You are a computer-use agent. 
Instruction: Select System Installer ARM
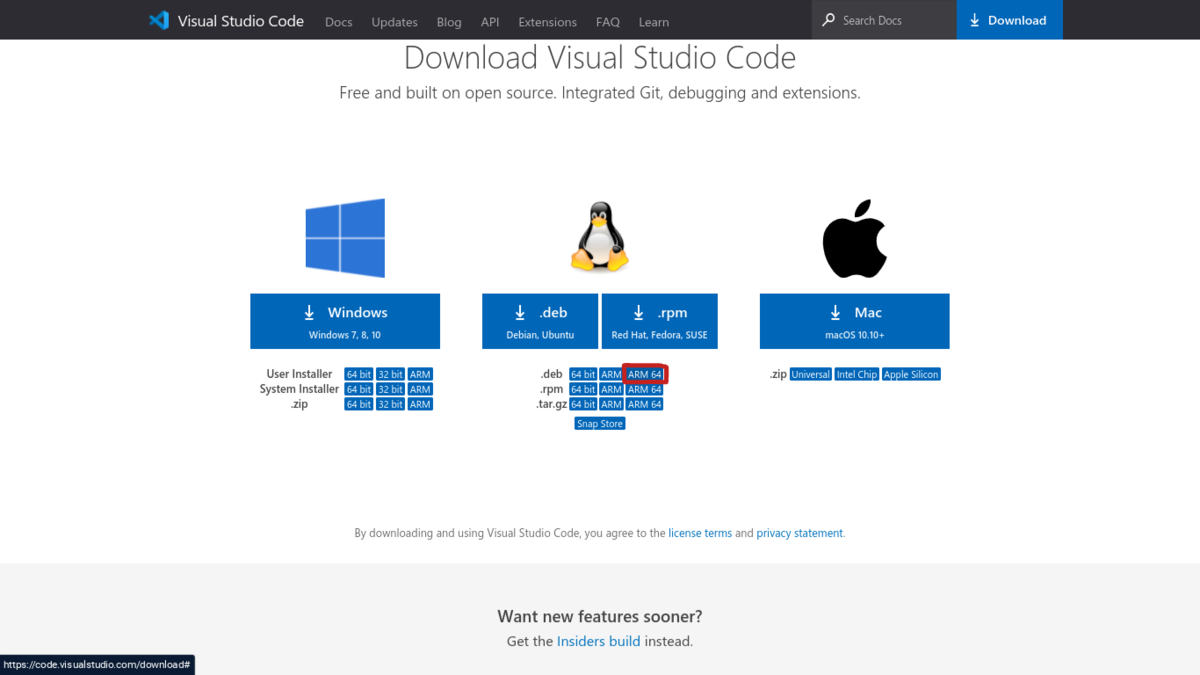point(420,390)
